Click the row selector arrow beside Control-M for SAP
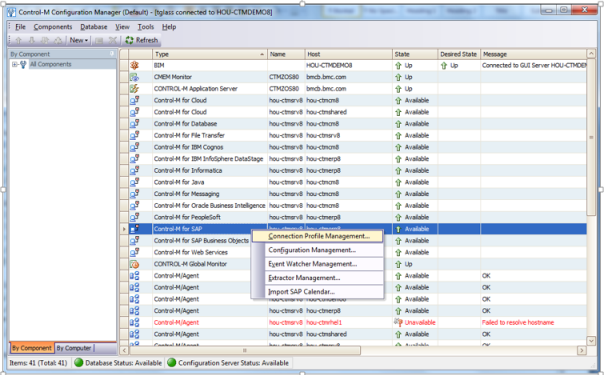 tap(124, 229)
